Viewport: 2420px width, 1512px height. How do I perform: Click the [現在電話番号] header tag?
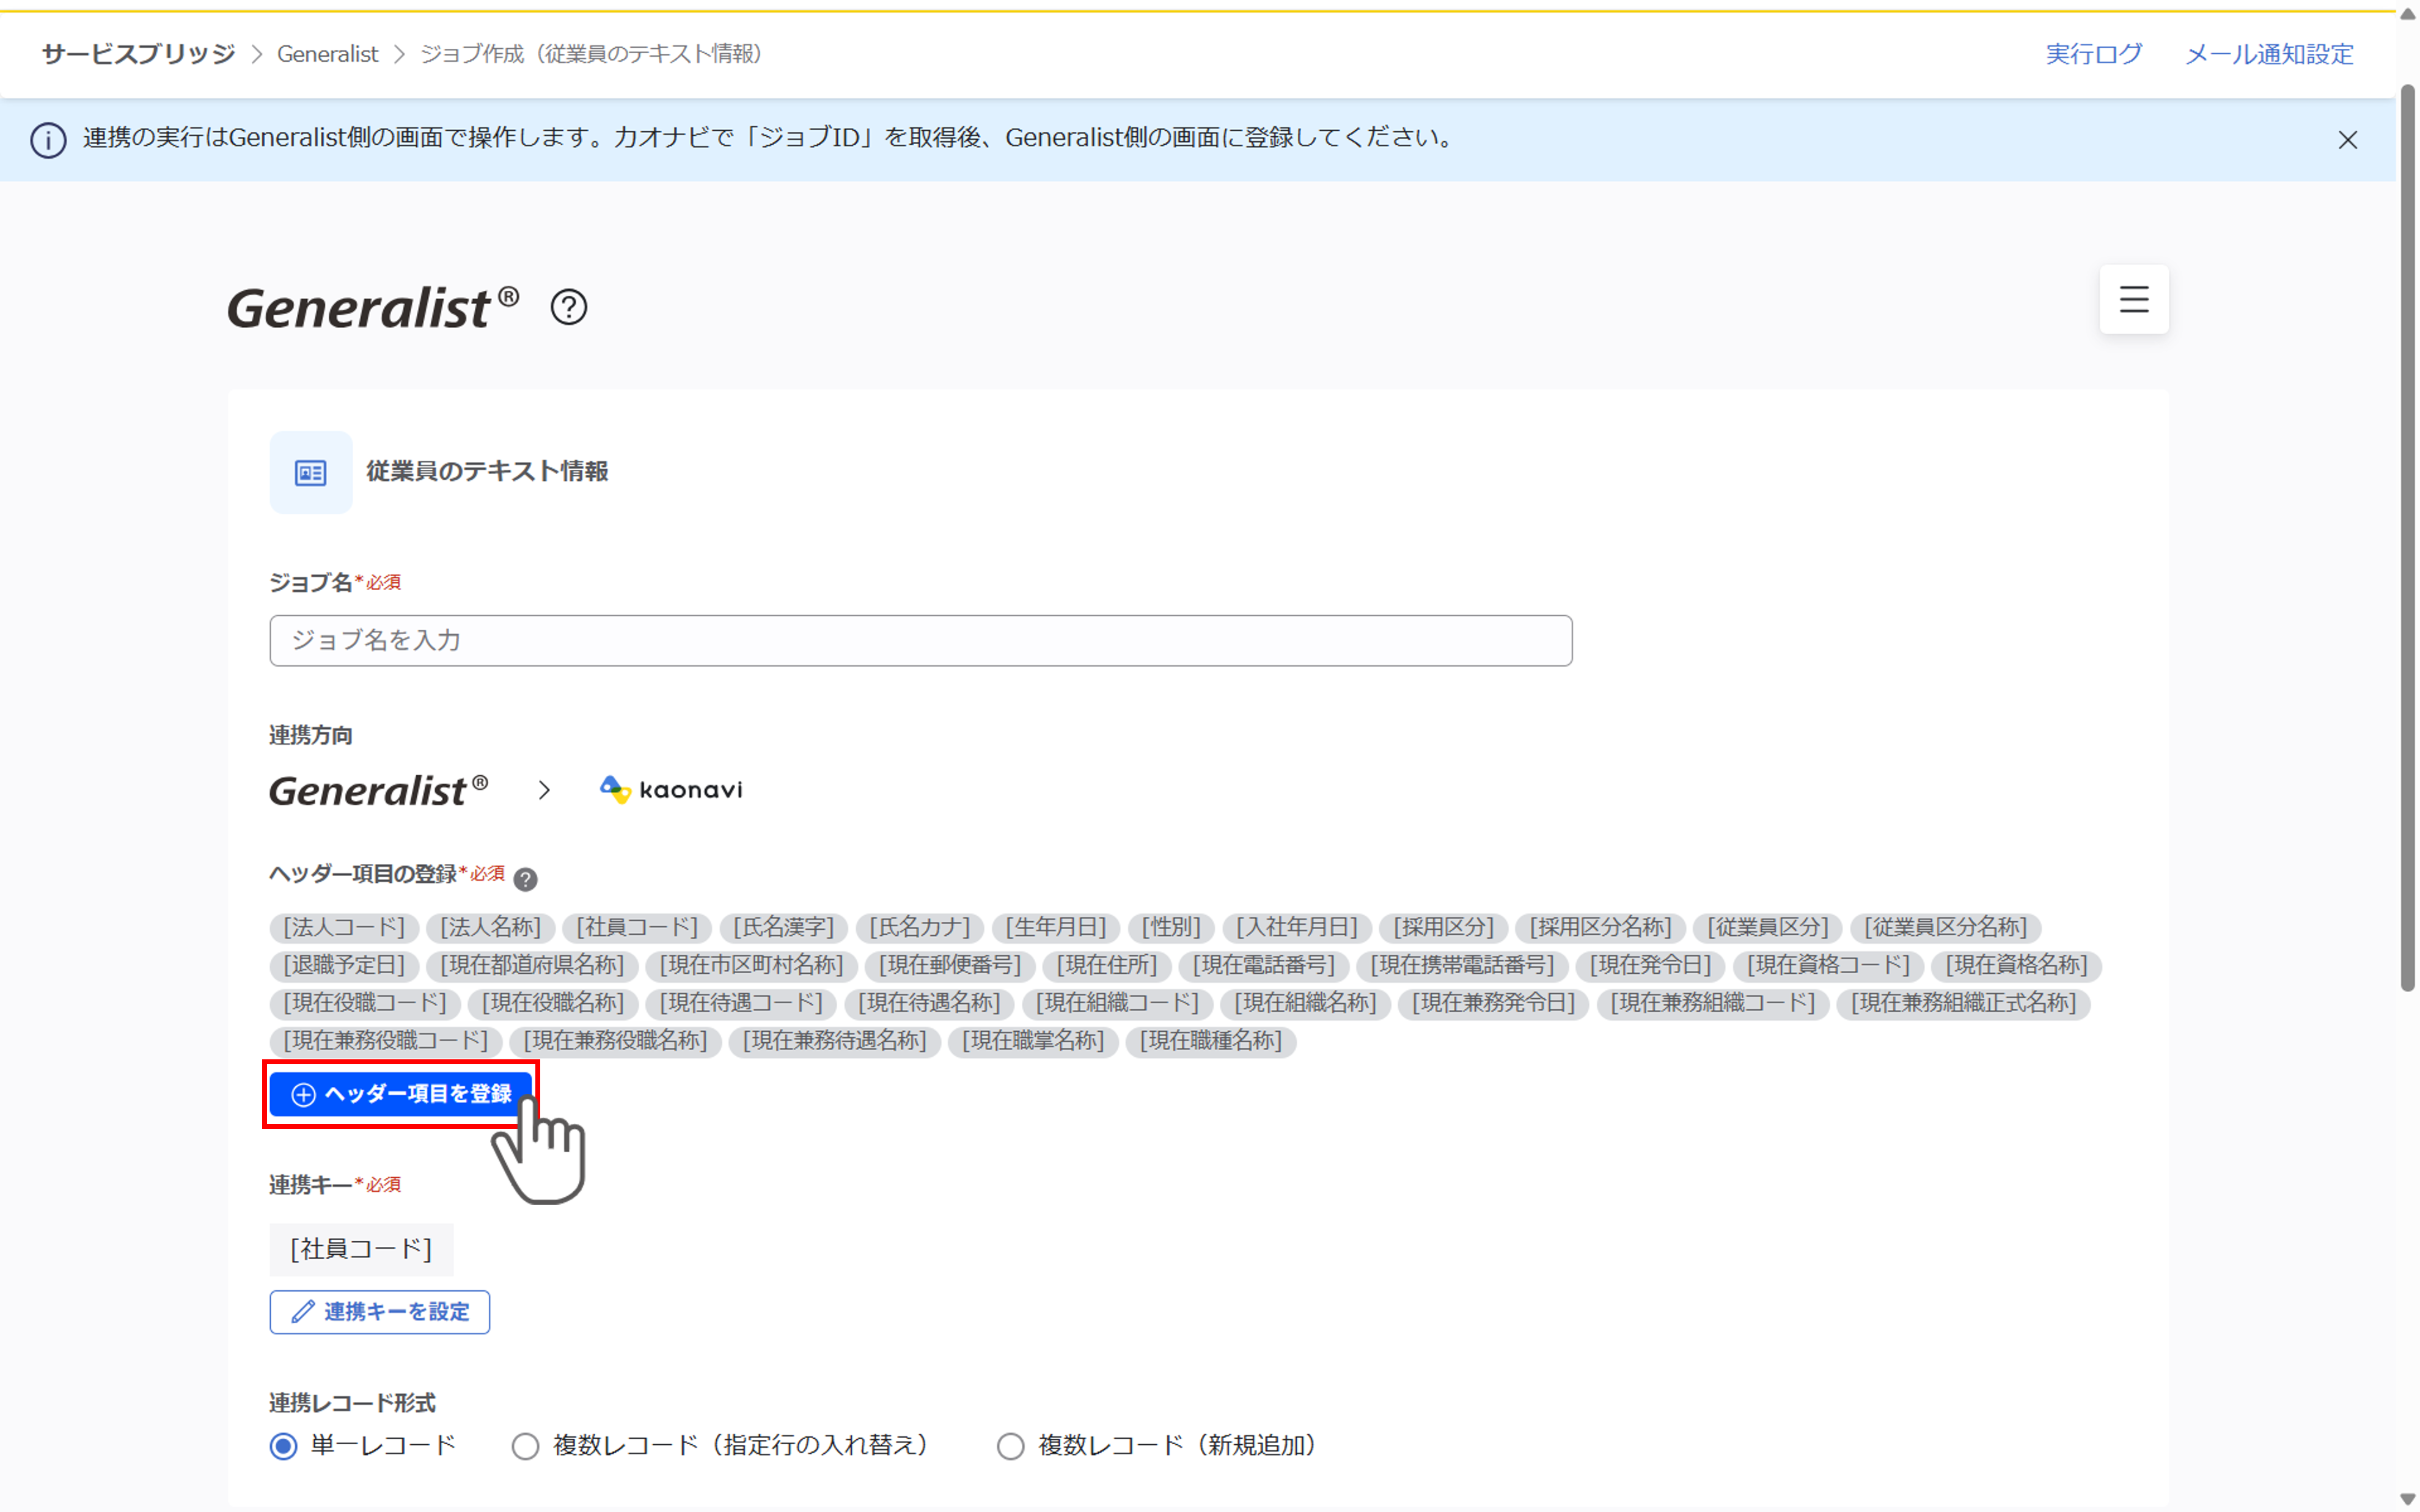point(1264,965)
